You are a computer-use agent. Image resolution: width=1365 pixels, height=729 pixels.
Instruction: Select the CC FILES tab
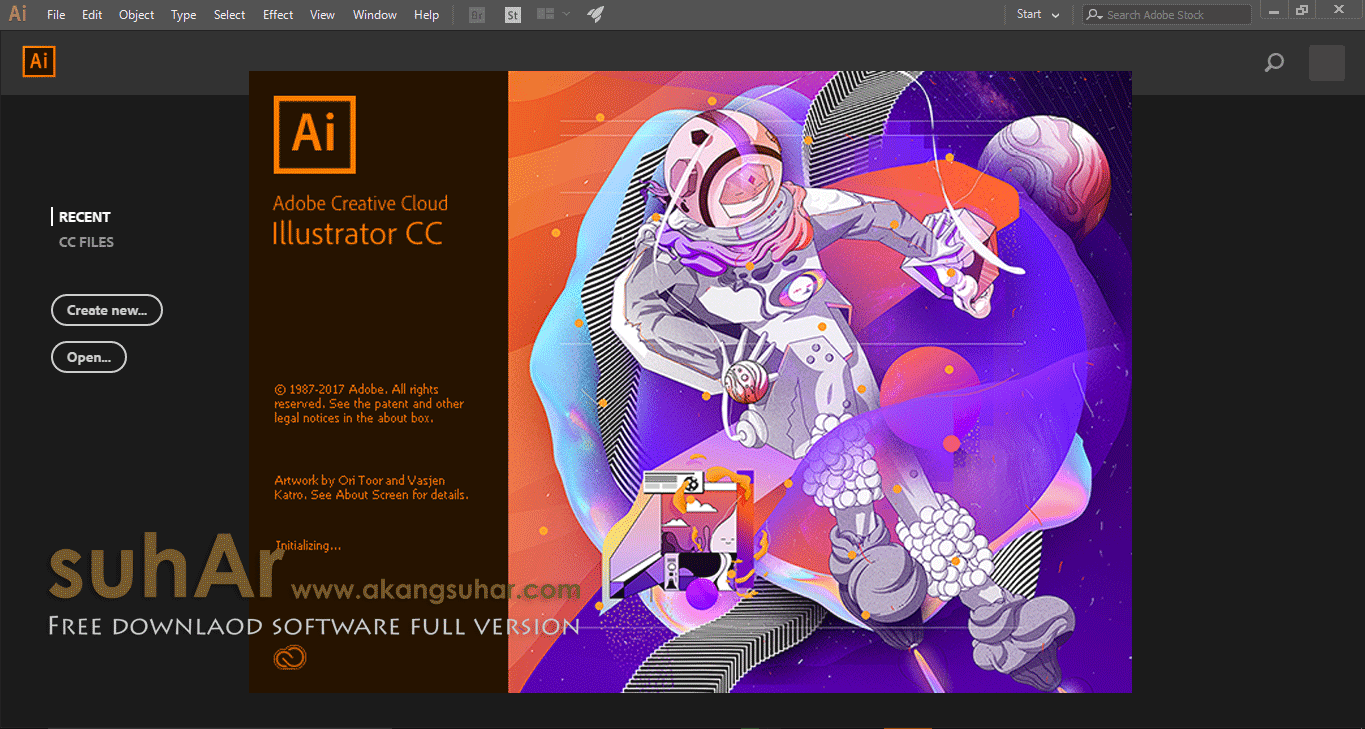(86, 242)
